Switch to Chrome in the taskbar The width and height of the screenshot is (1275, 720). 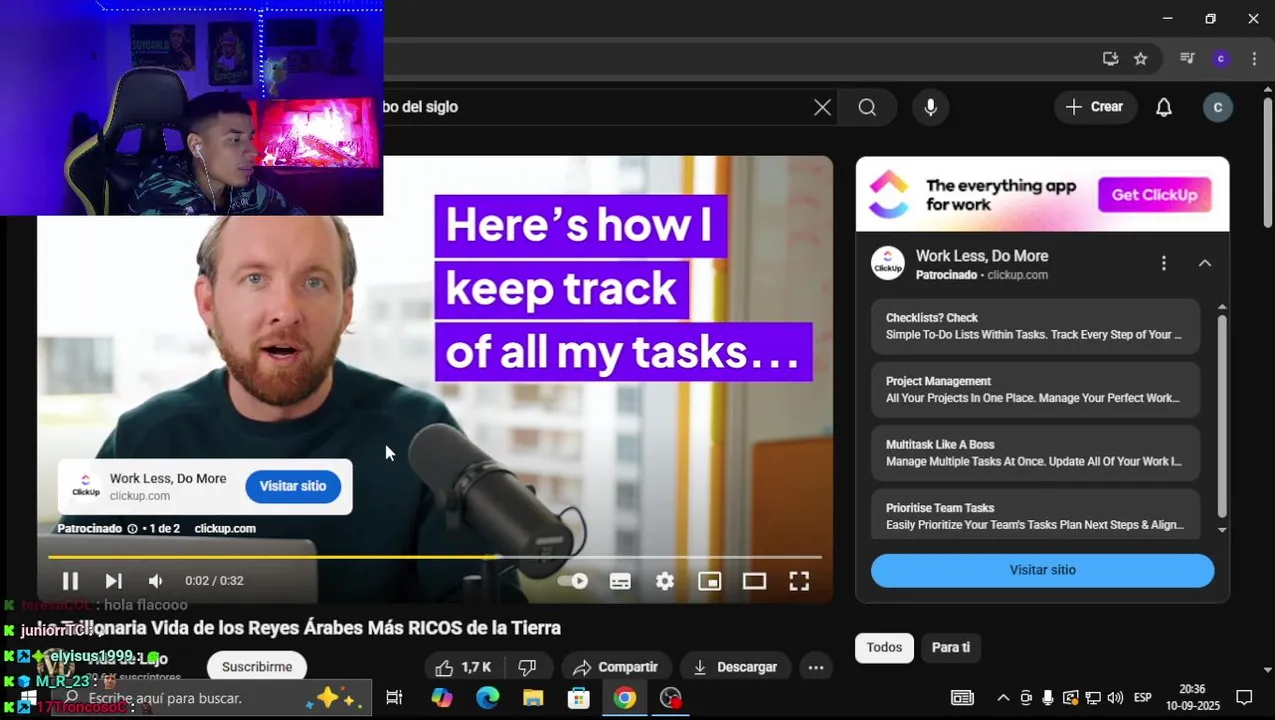pyautogui.click(x=624, y=698)
